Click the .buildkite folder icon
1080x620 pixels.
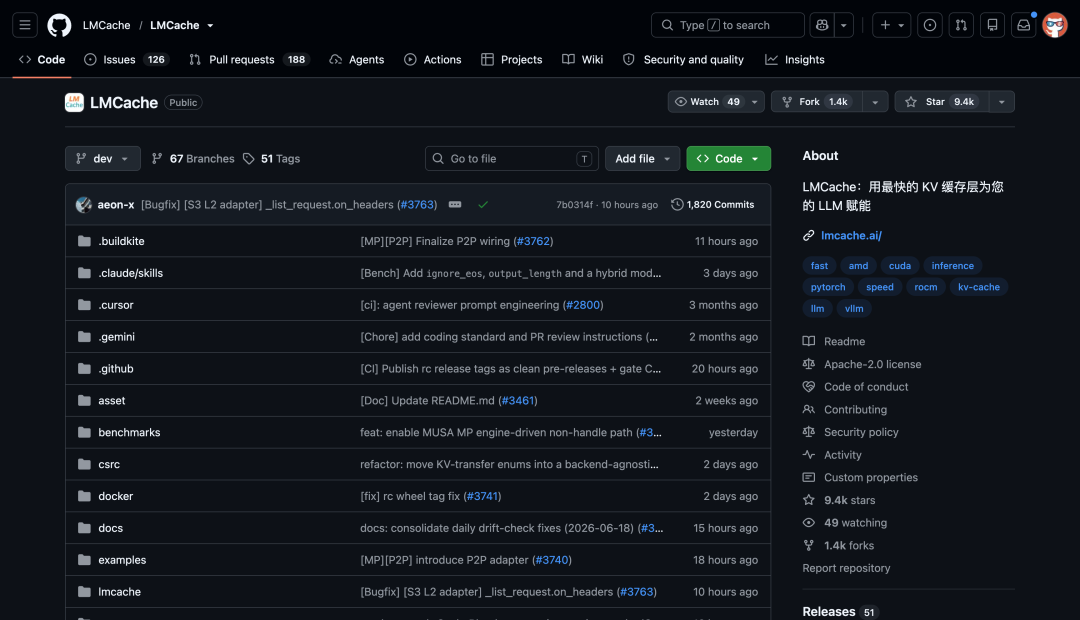84,241
